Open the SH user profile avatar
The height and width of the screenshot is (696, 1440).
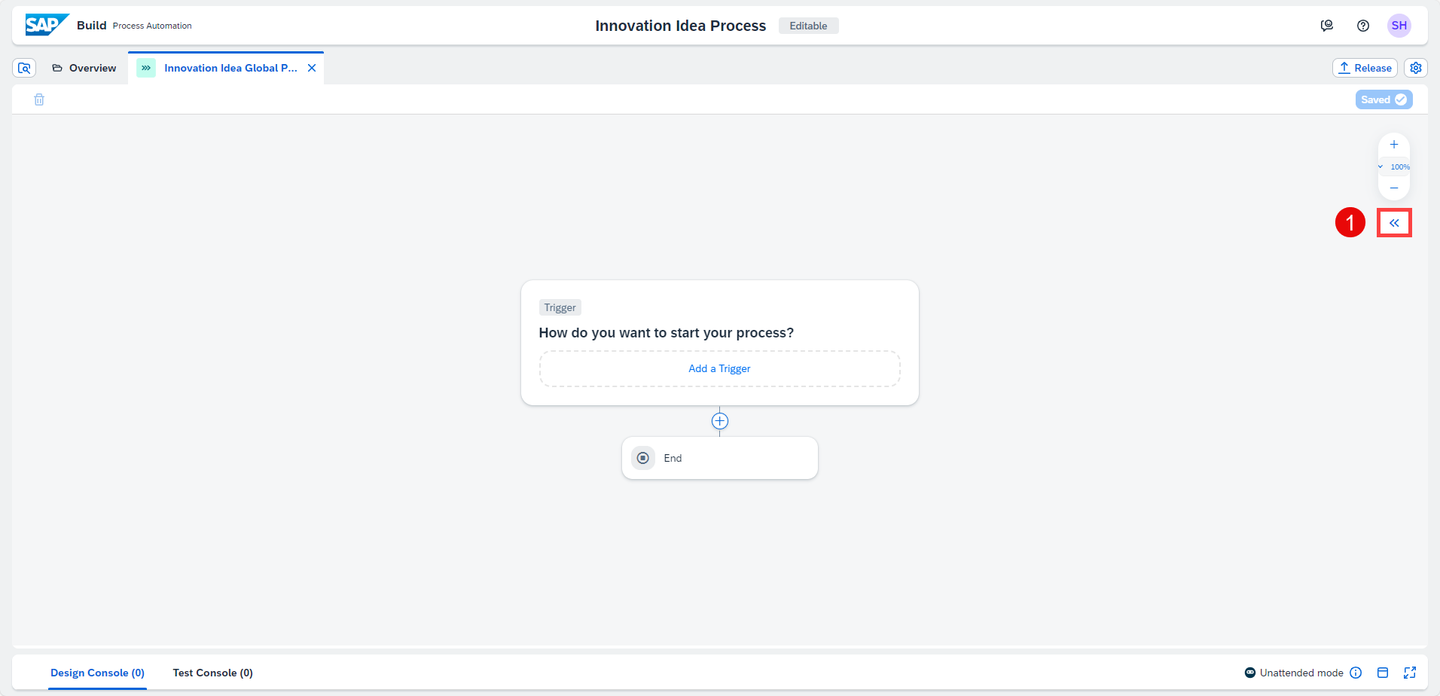(1399, 26)
